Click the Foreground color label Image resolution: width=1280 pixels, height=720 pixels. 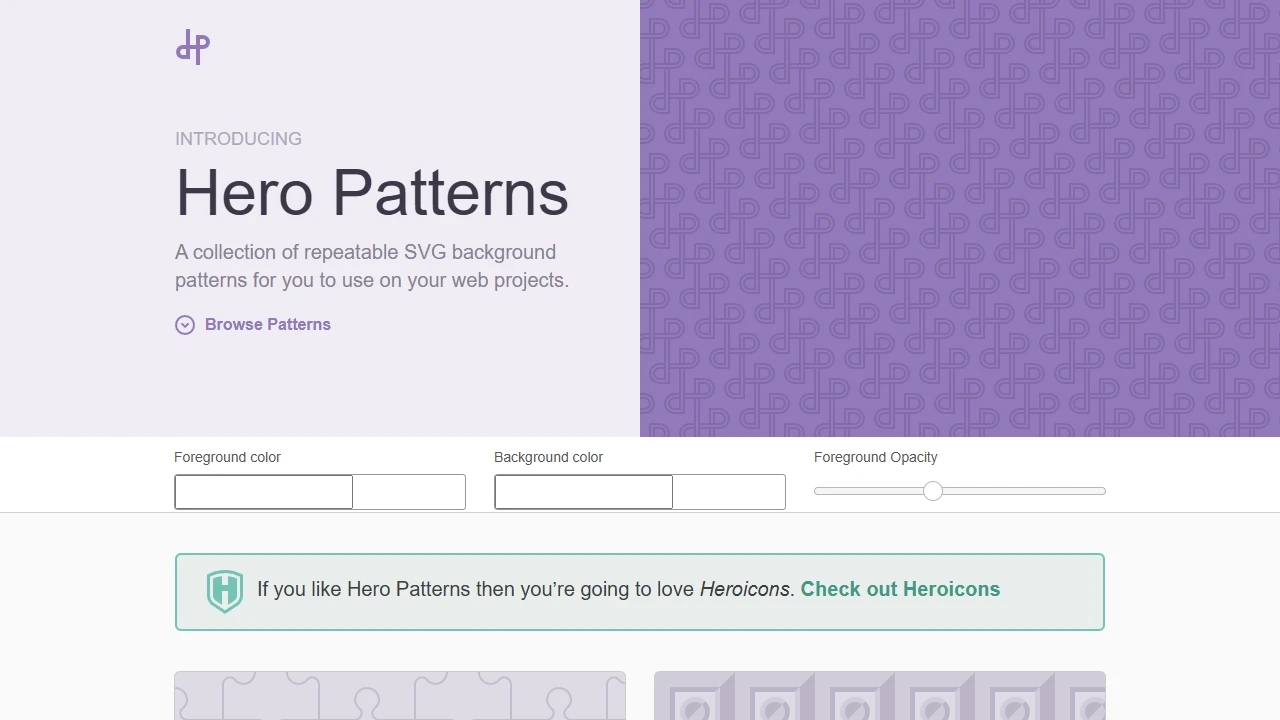(x=227, y=457)
